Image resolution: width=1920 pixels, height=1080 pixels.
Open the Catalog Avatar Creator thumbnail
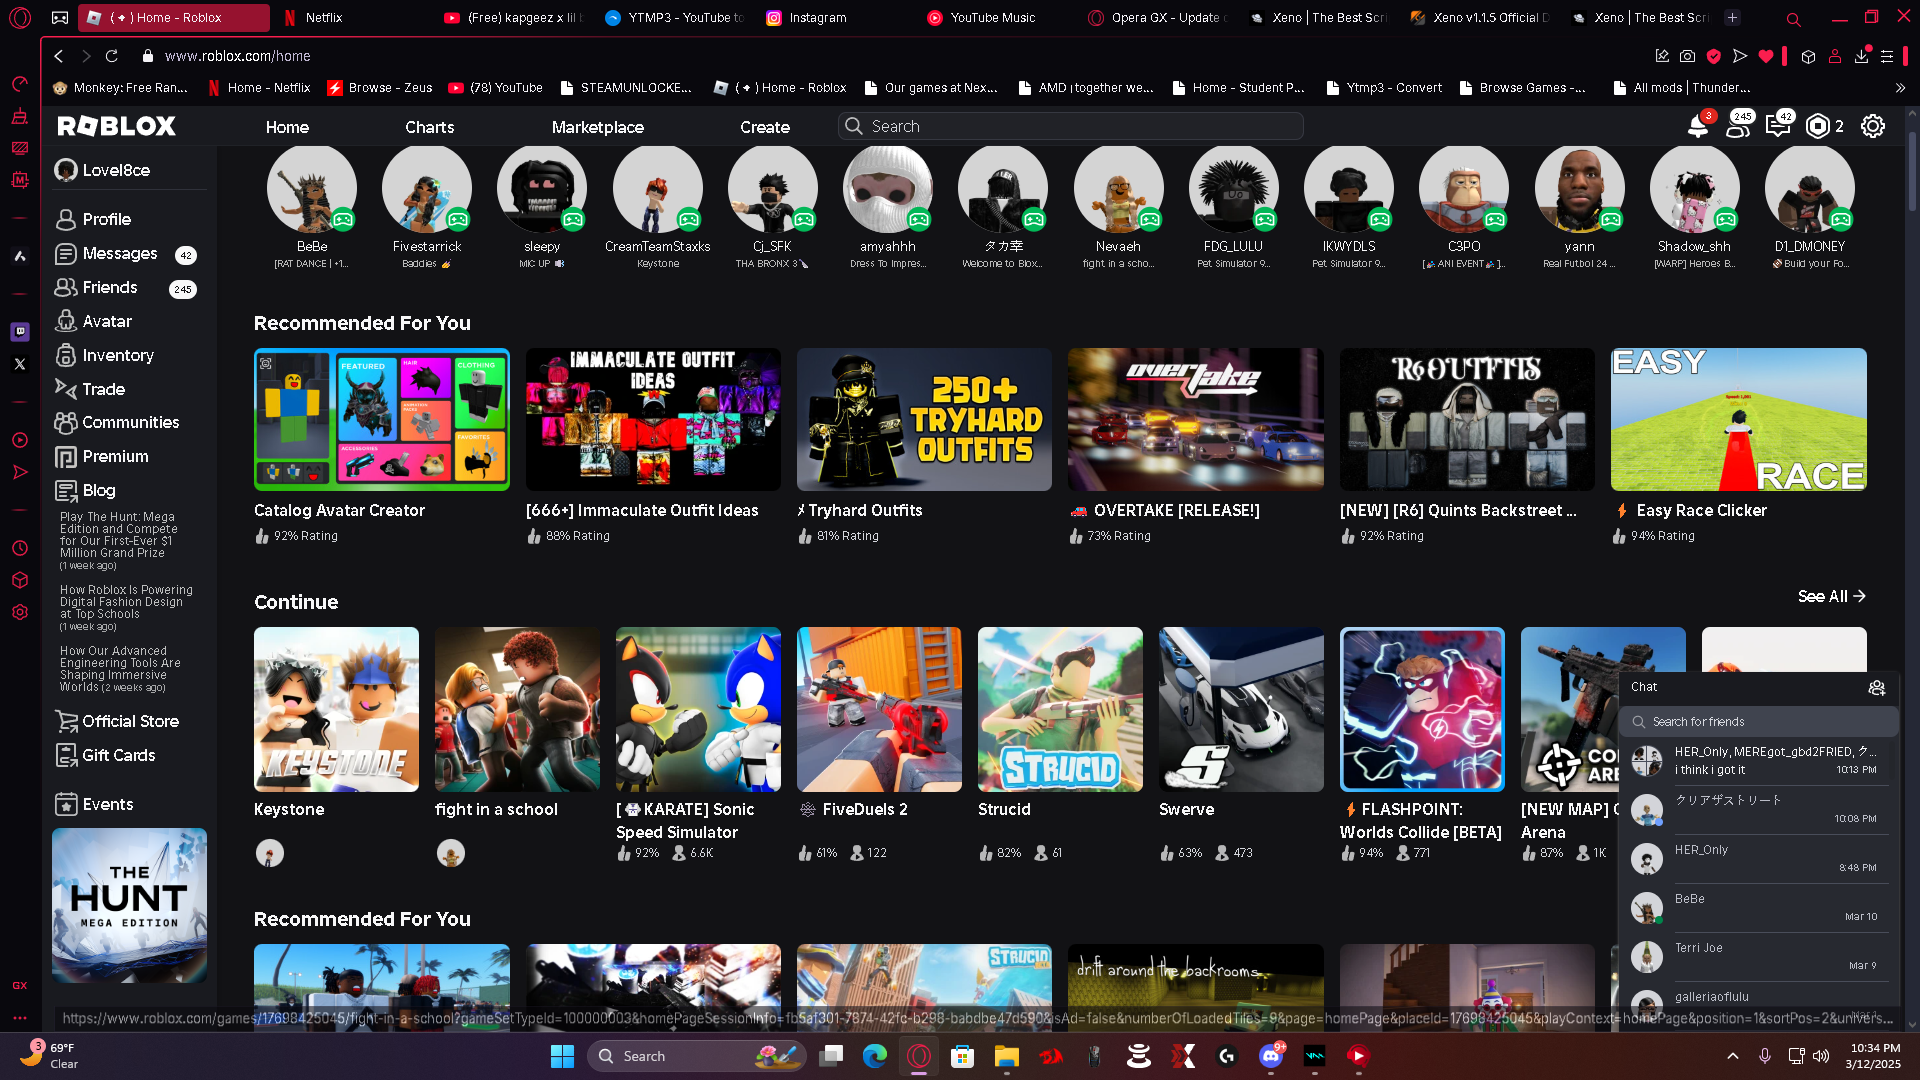click(x=381, y=419)
